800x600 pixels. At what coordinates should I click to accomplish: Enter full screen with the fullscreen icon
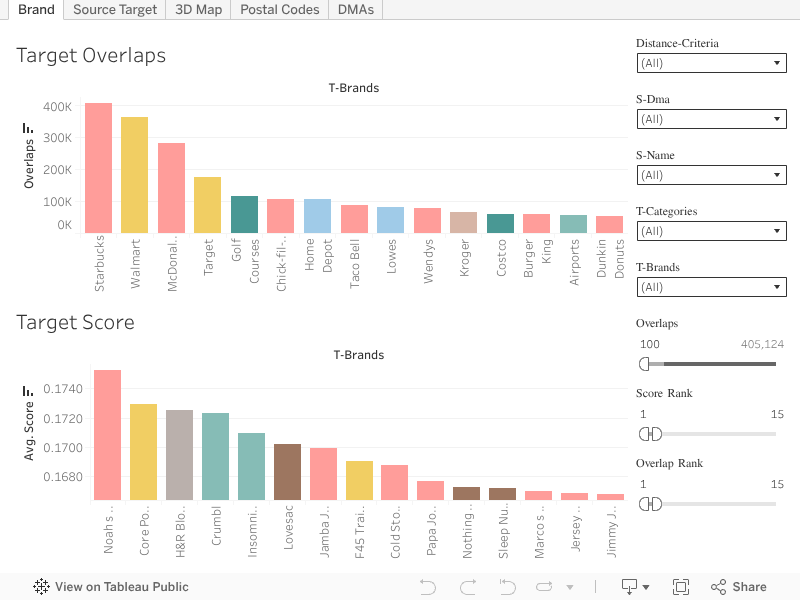(x=681, y=587)
